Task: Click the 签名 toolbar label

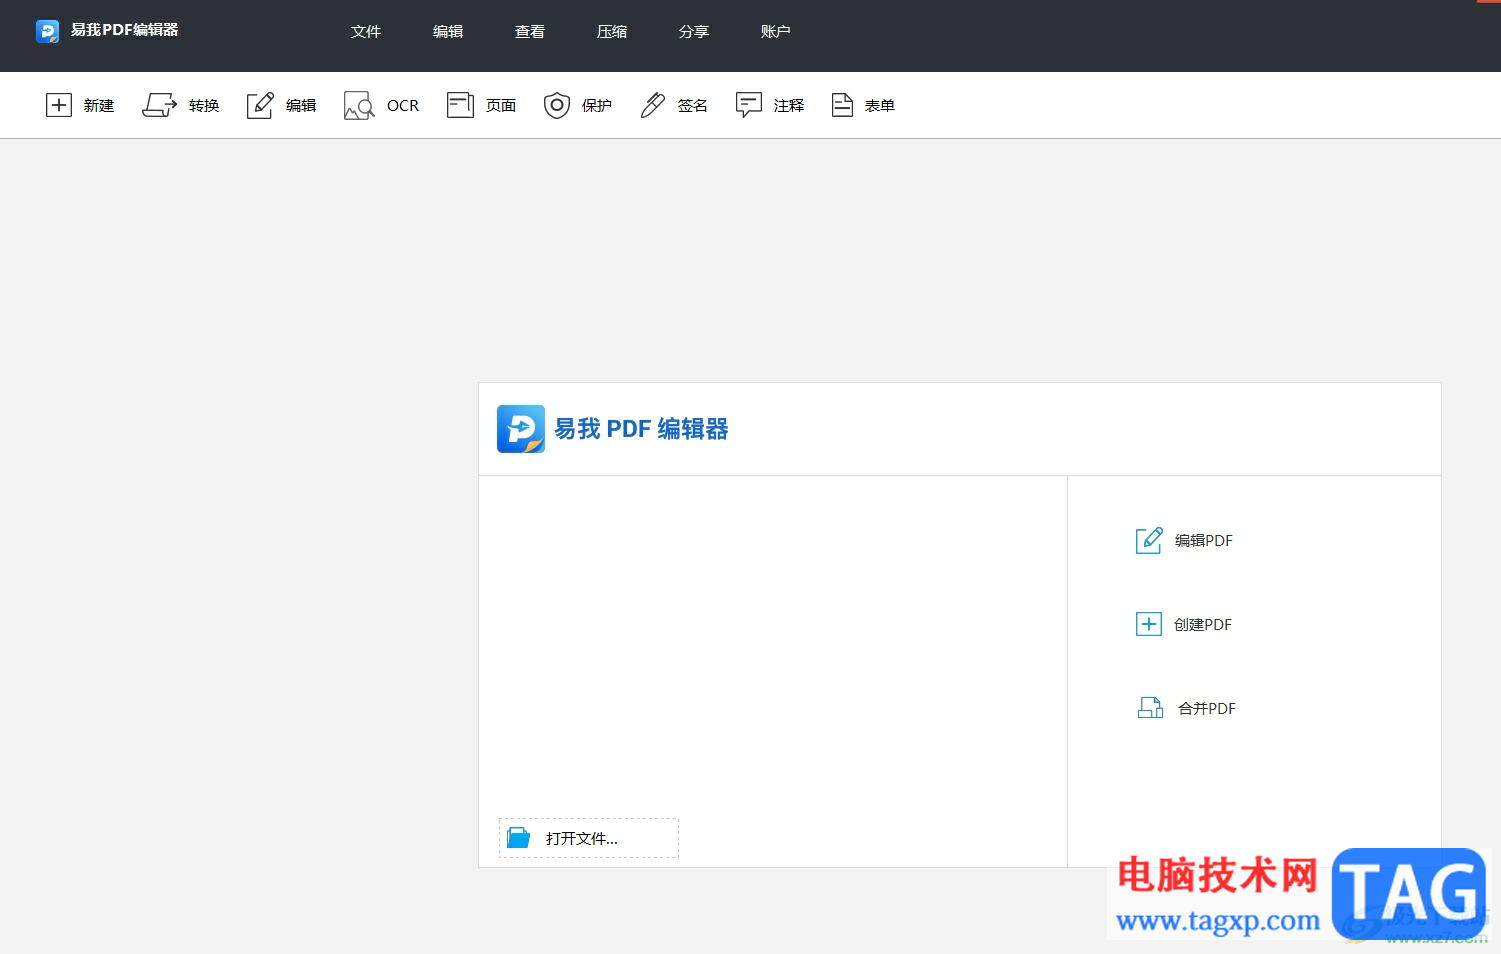Action: [x=693, y=105]
